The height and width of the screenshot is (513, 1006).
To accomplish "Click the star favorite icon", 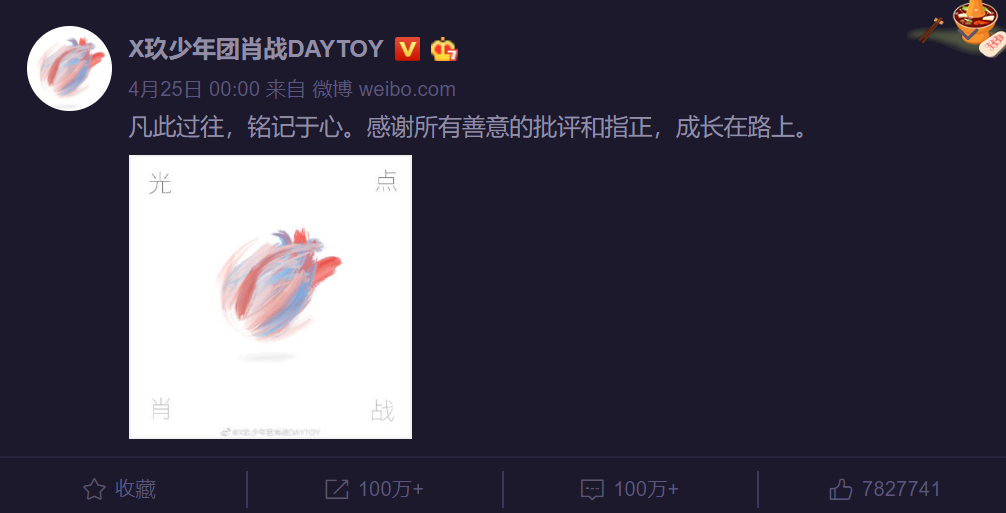I will [94, 490].
